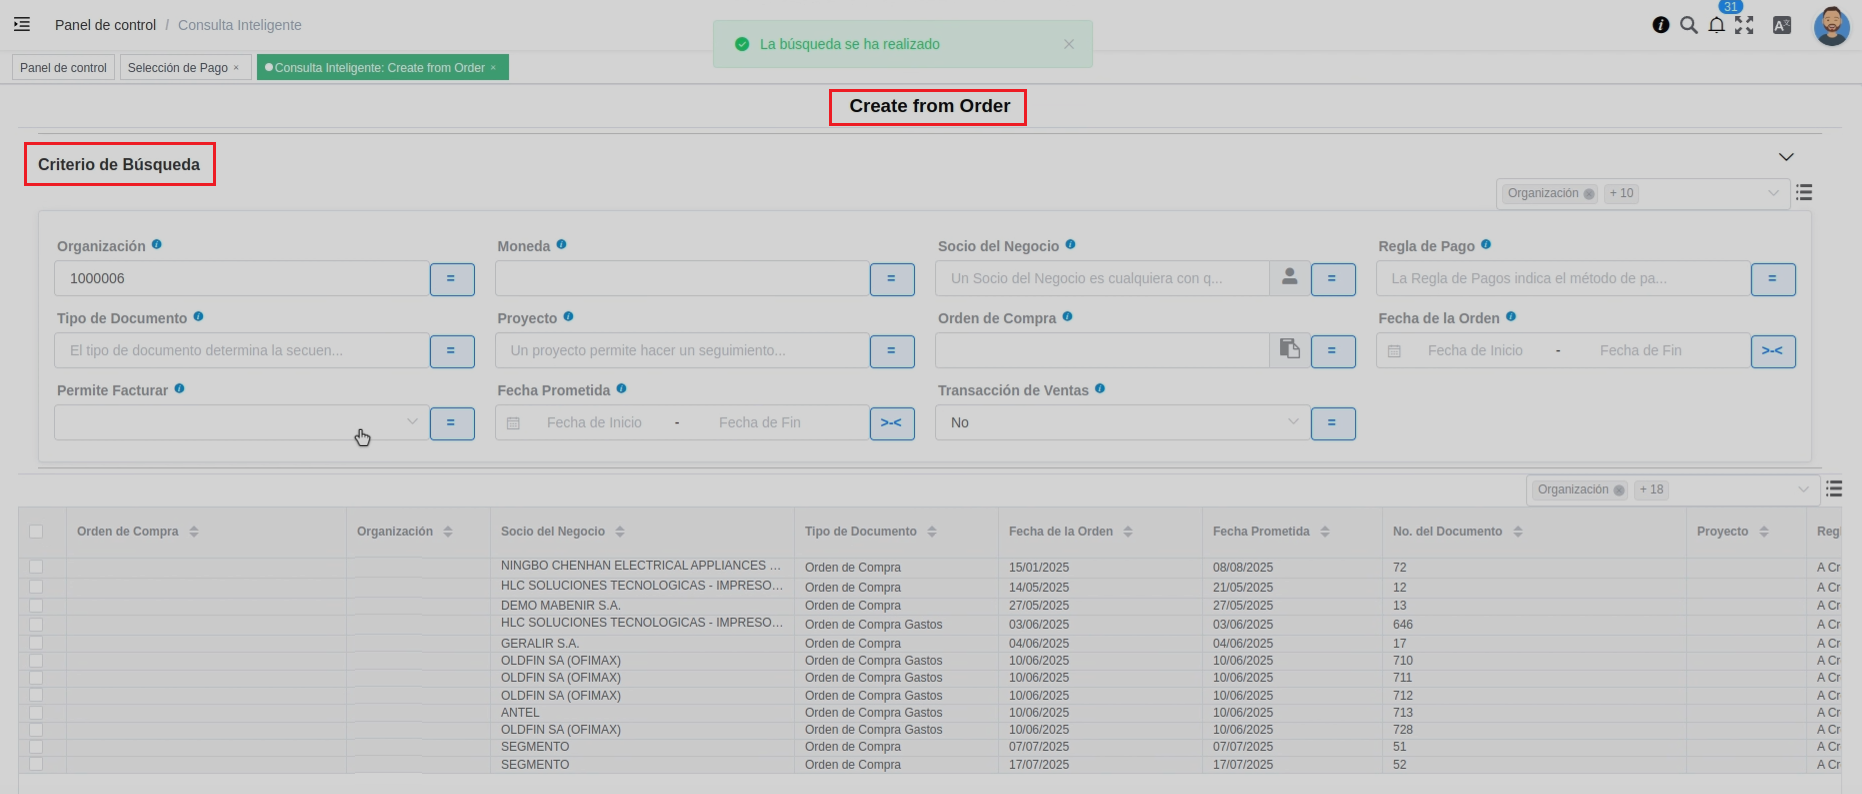
Task: Tick the checkbox for DEMO MABENIR S.A. row
Action: click(36, 605)
